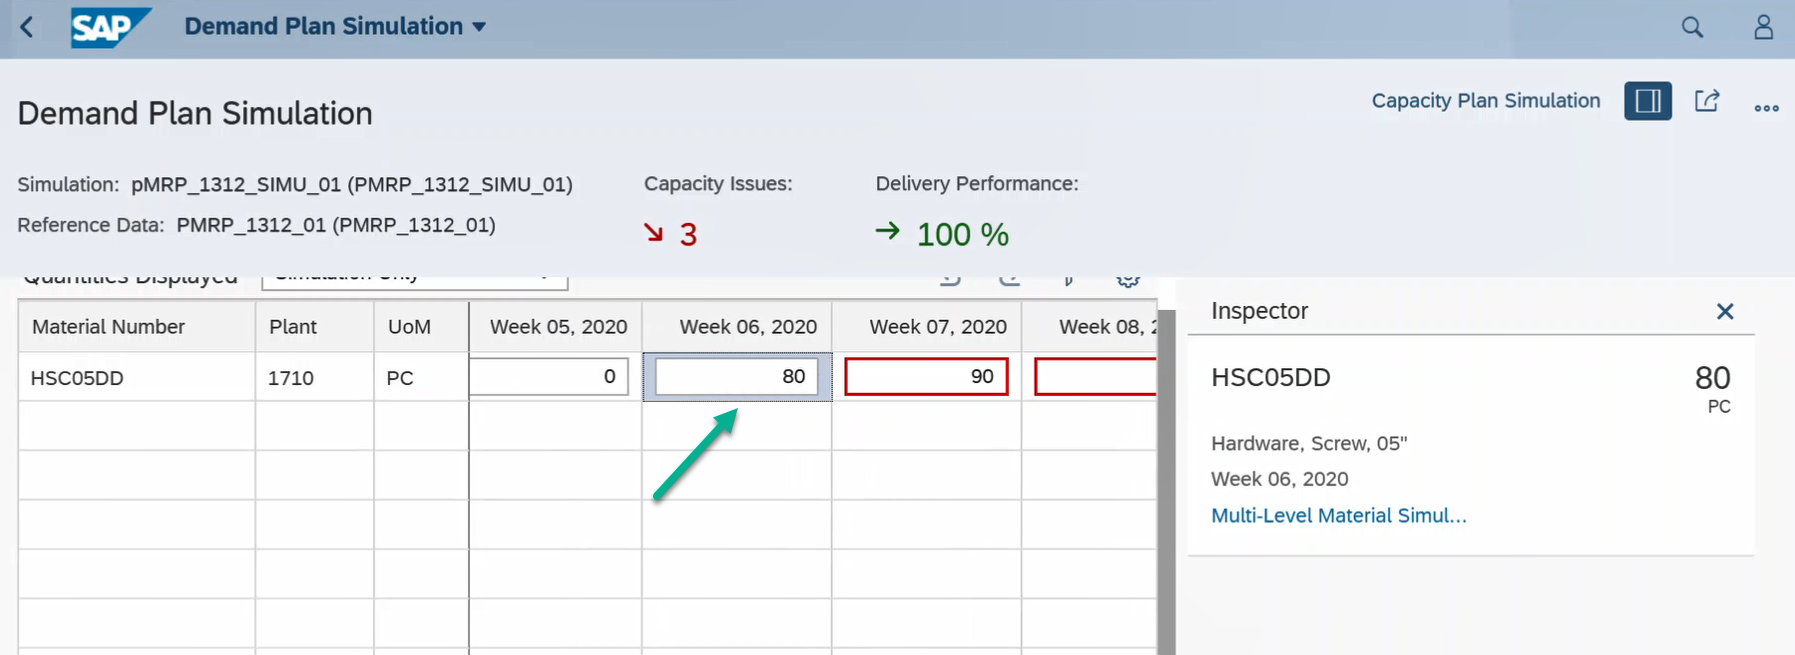Click the Week 07, 2020 field showing 90
1795x655 pixels.
(926, 377)
